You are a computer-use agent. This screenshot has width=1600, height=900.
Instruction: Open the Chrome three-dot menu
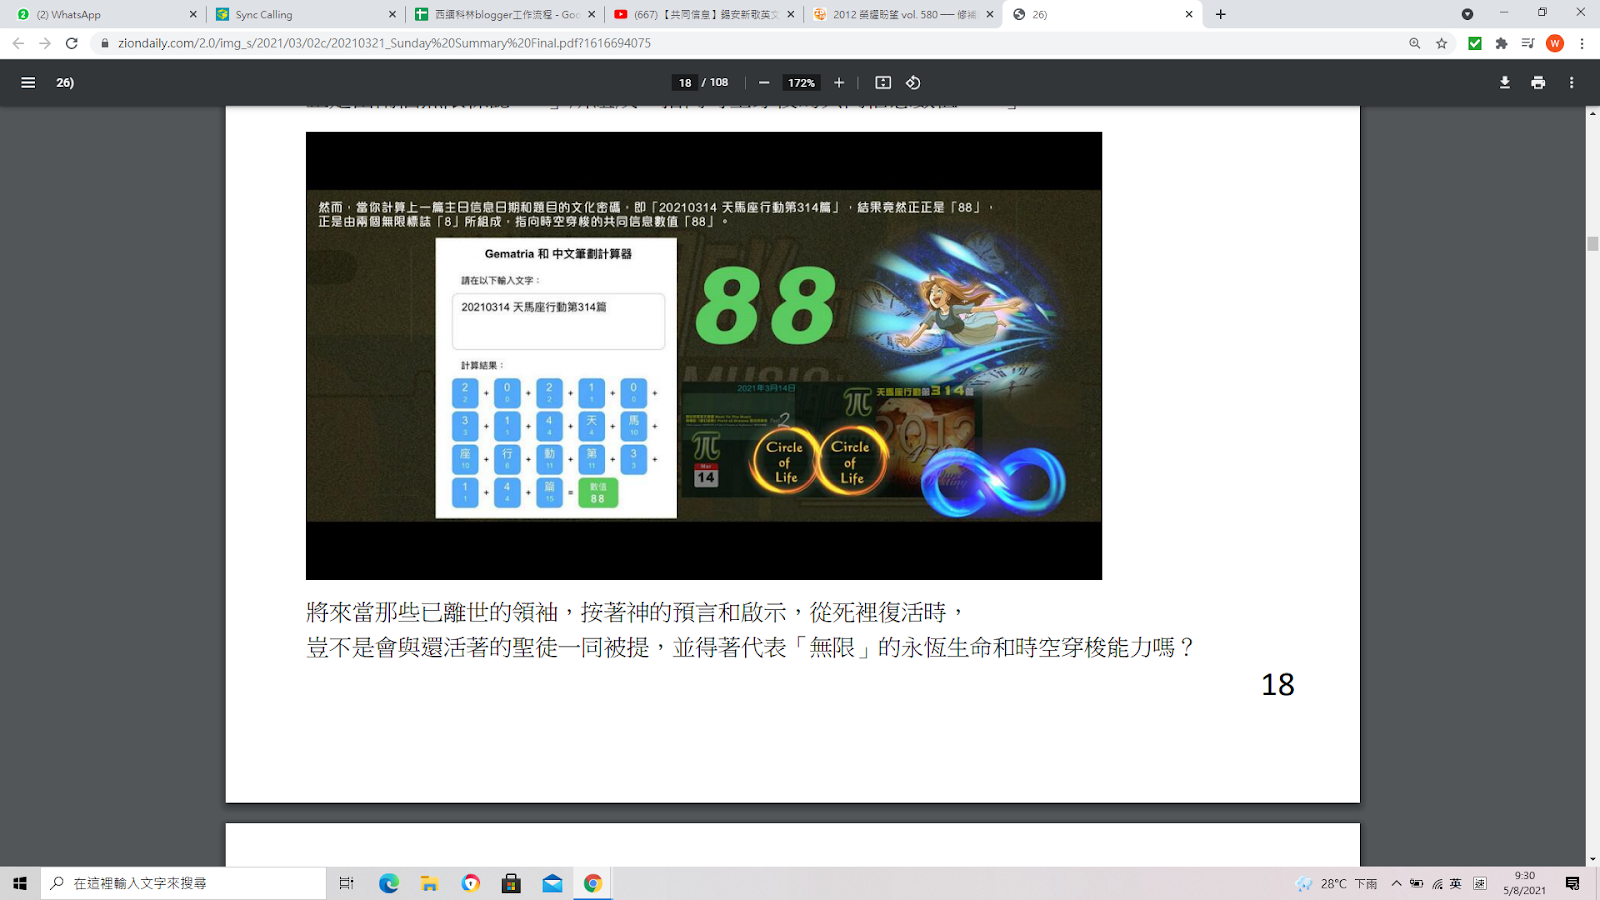1582,43
